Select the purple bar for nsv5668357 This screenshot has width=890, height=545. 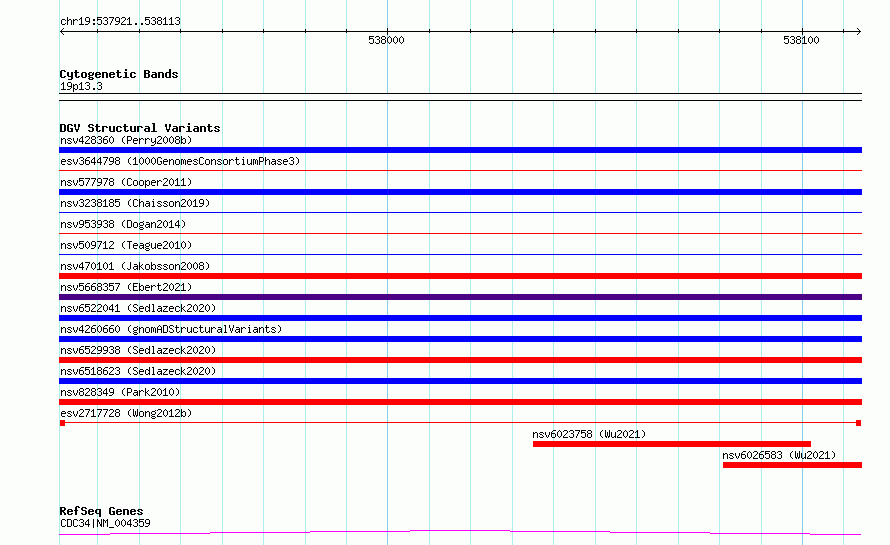(x=460, y=297)
